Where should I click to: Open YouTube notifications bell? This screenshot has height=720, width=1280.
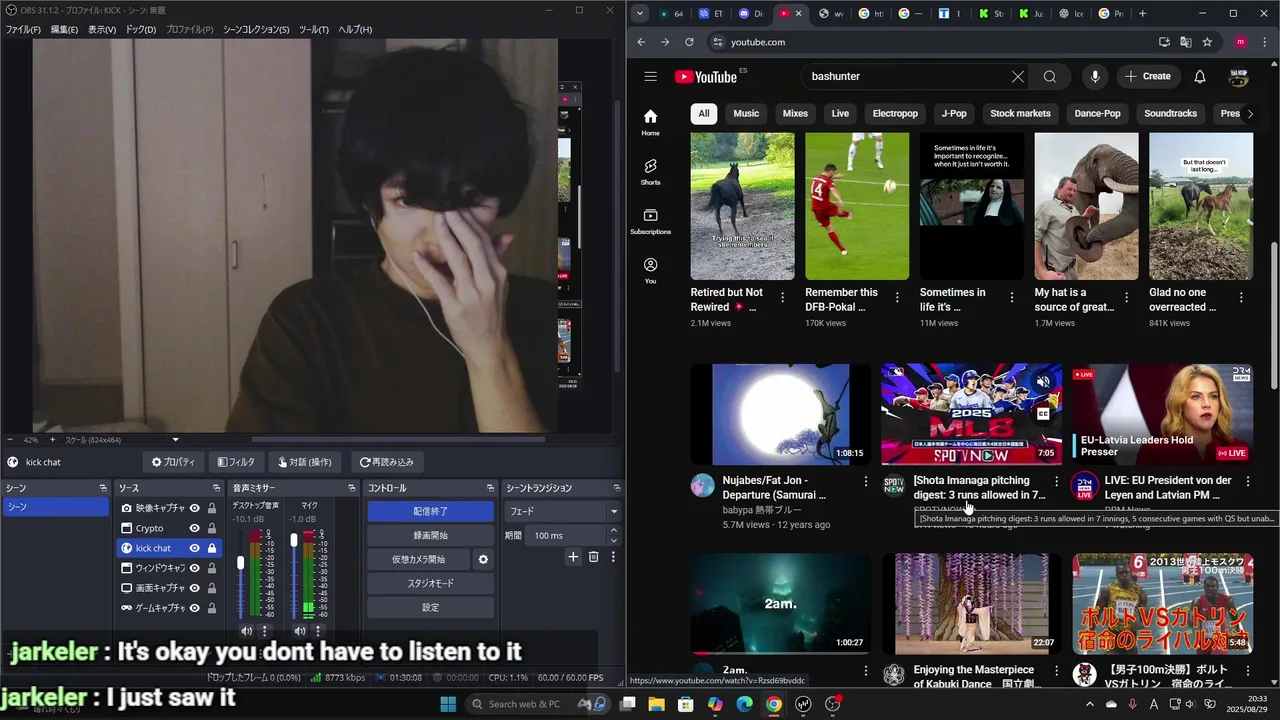1200,76
